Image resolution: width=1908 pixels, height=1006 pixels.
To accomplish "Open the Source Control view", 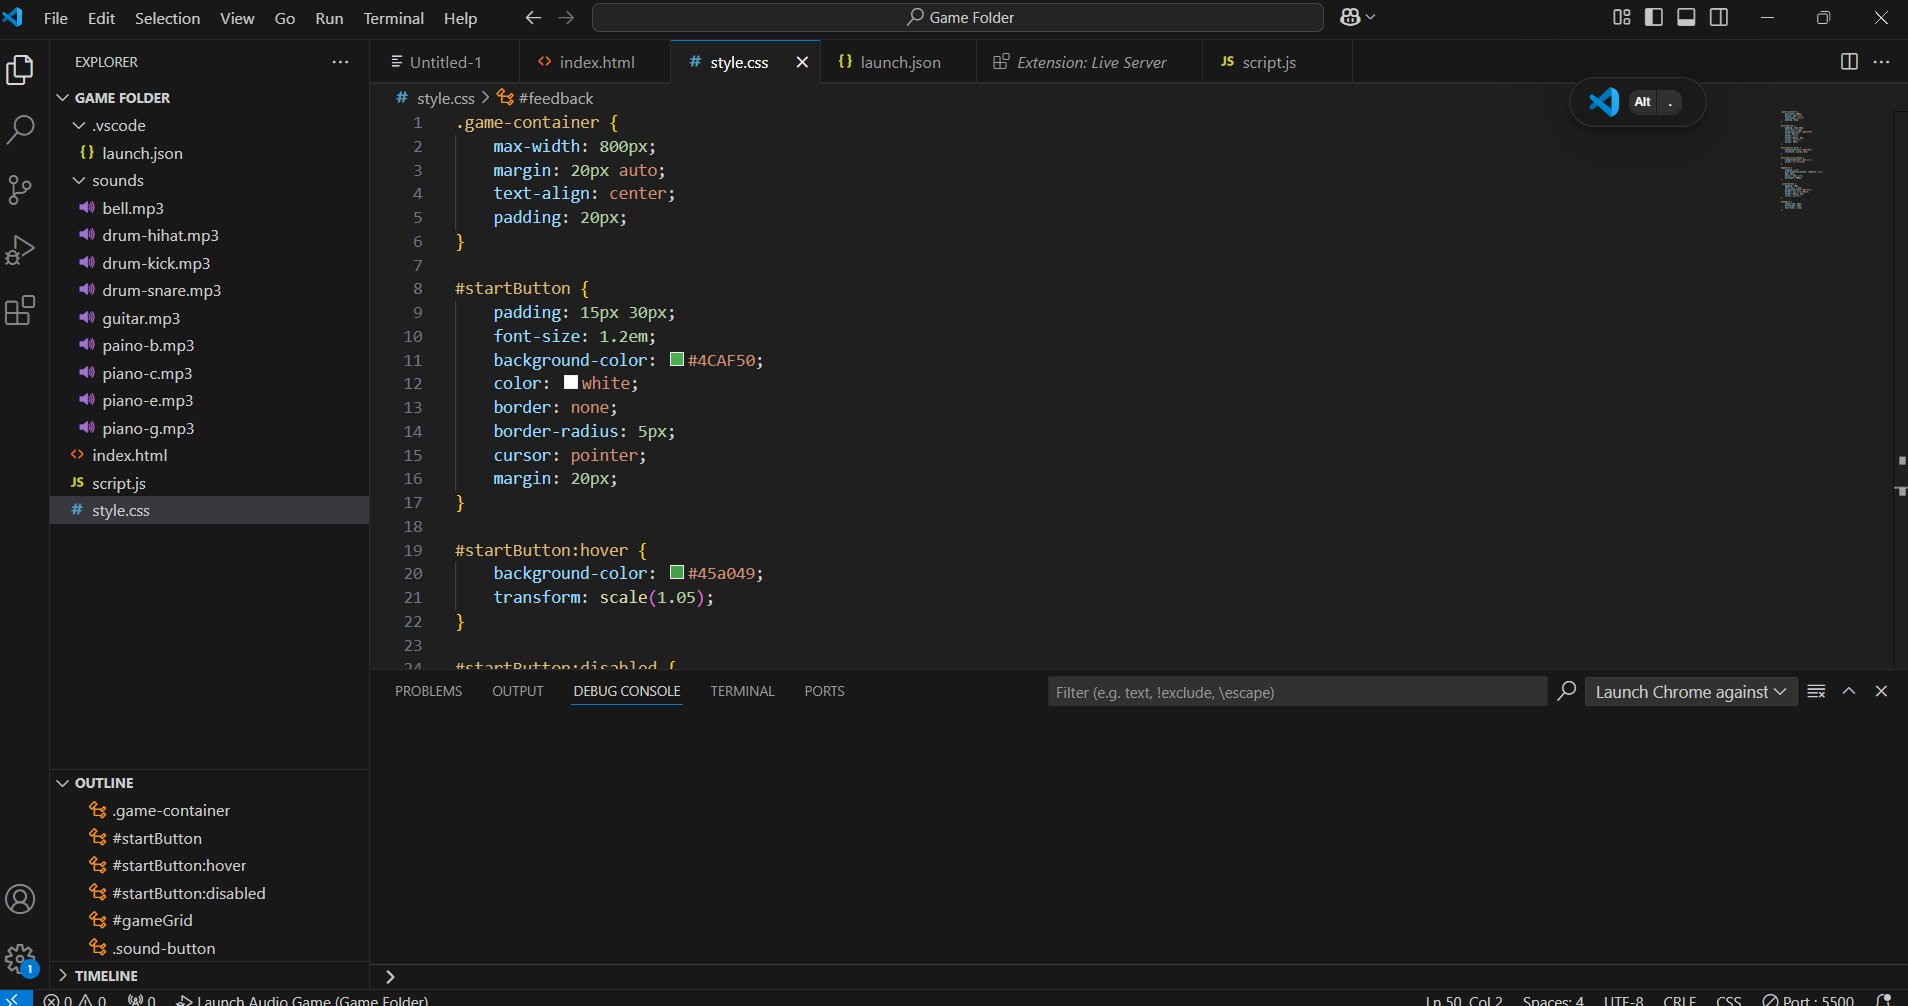I will (x=21, y=190).
